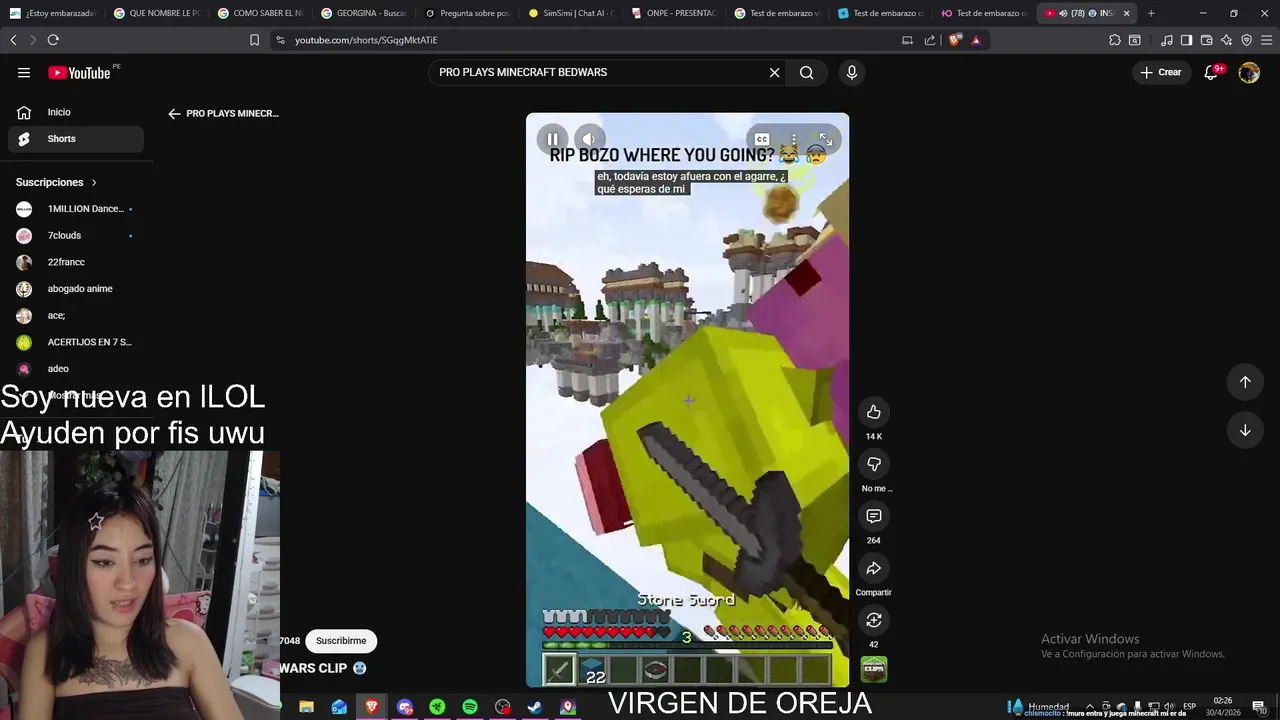This screenshot has width=1280, height=720.
Task: Click the browser back arrow
Action: (13, 40)
